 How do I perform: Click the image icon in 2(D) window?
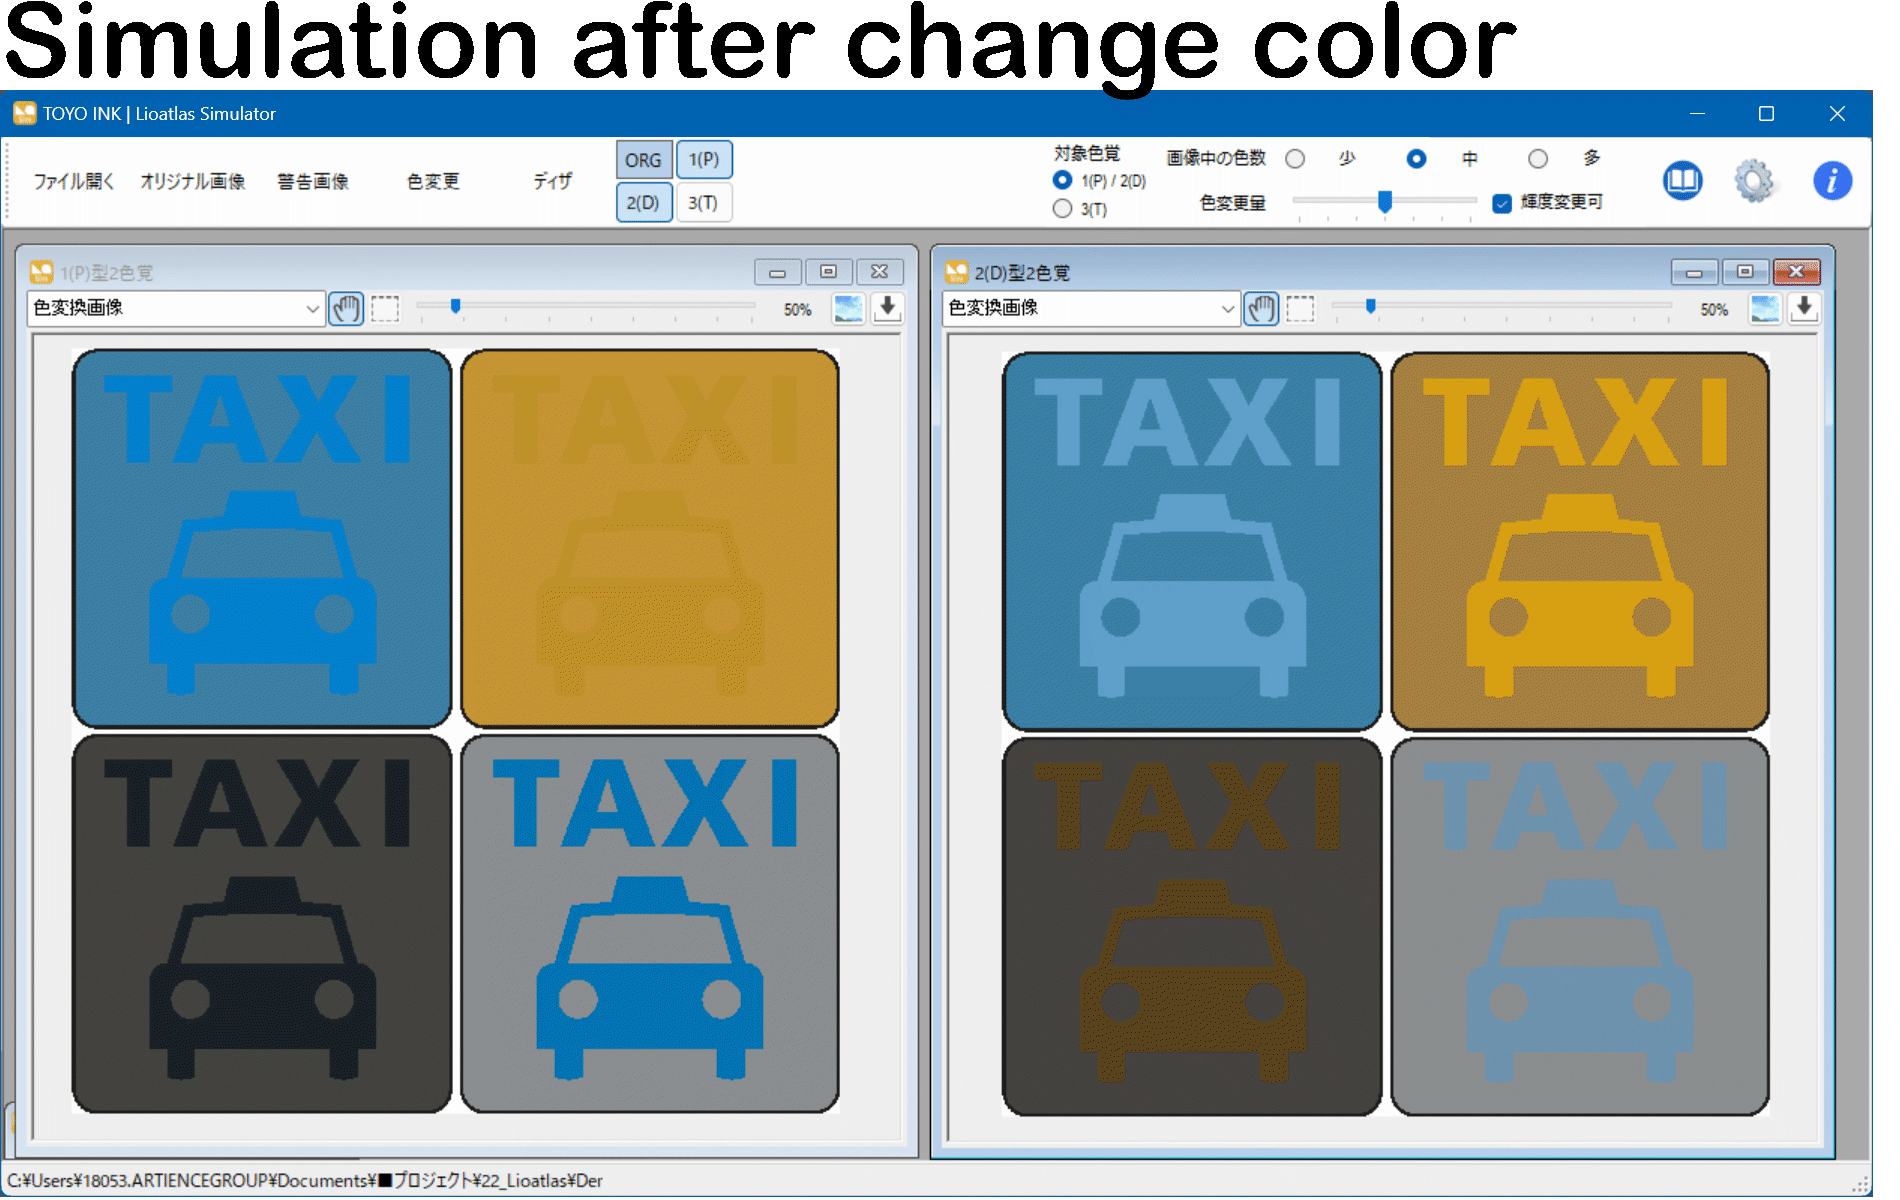[1765, 309]
